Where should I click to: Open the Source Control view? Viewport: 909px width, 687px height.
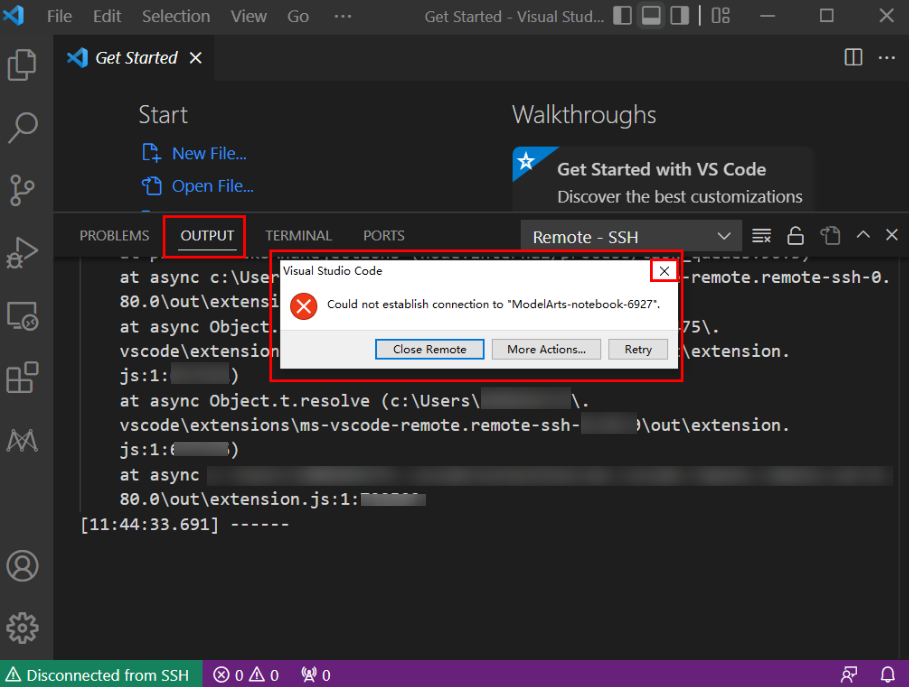[x=22, y=190]
